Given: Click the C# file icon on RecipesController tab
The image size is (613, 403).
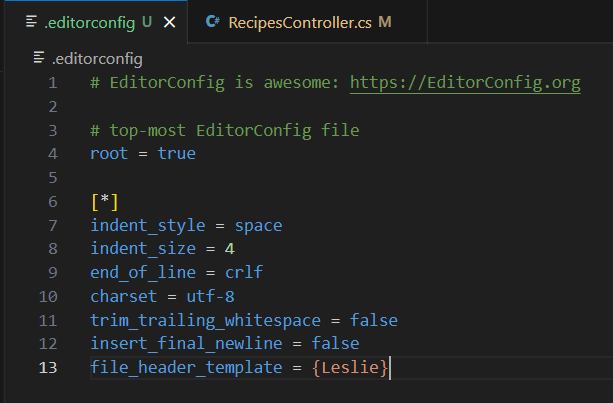Looking at the screenshot, I should coord(212,21).
